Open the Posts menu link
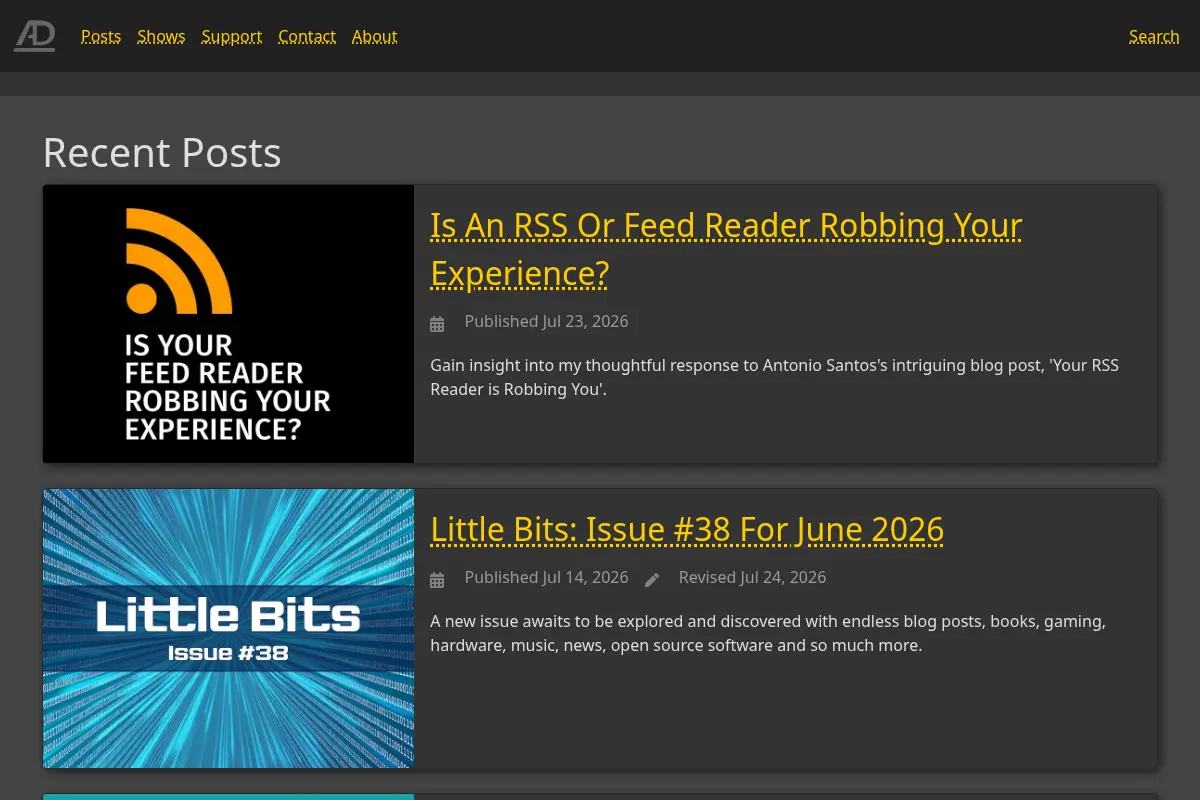 click(x=101, y=36)
